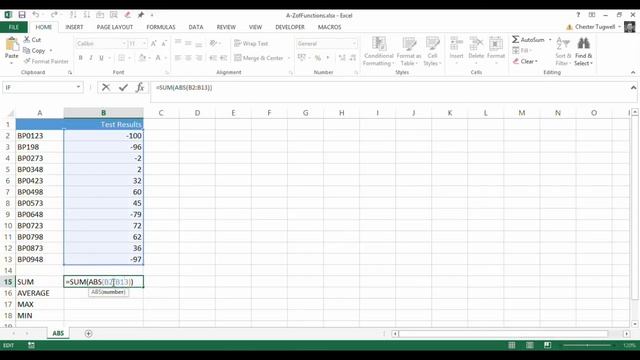
Task: Switch to Page Layout view icon
Action: tap(529, 345)
